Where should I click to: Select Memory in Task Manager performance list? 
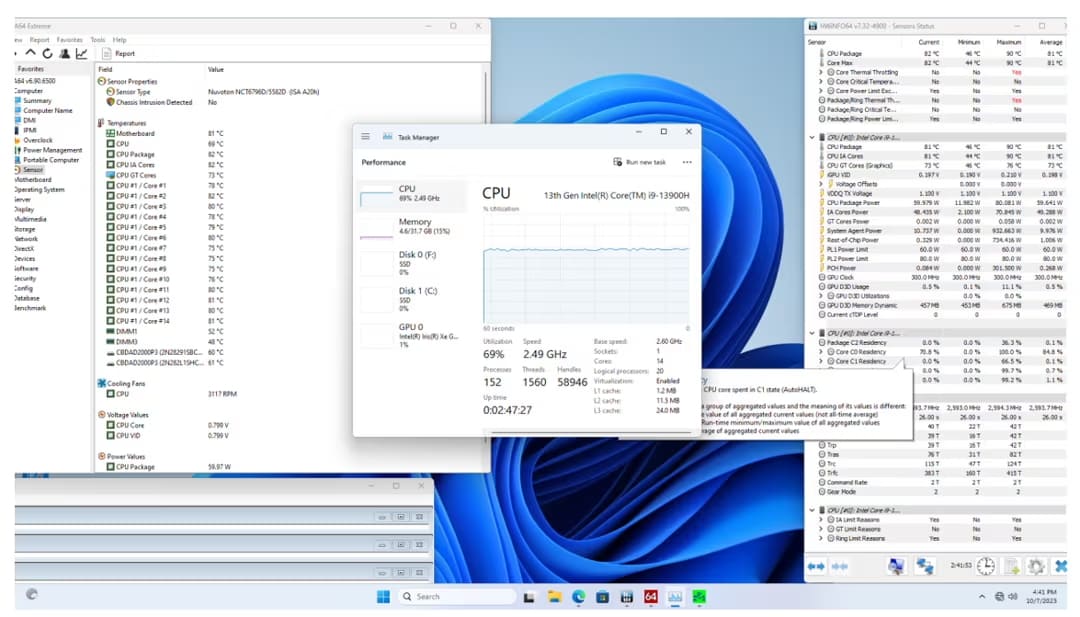[x=412, y=227]
